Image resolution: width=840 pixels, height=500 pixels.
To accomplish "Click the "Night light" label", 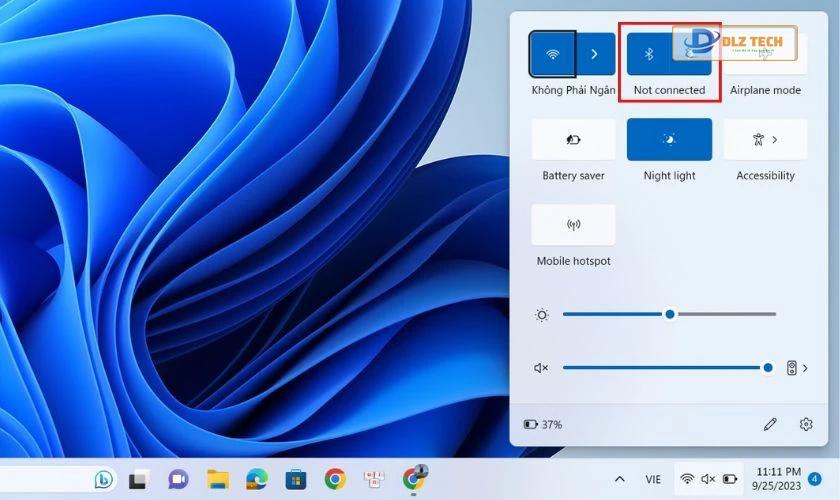I will click(669, 175).
